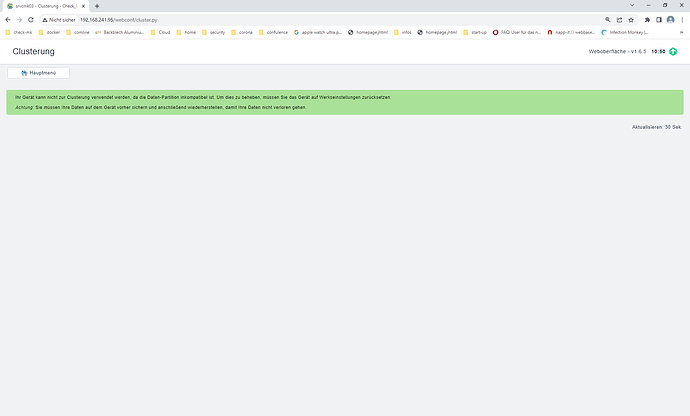Open the check-mk bookmark folder

(19, 32)
